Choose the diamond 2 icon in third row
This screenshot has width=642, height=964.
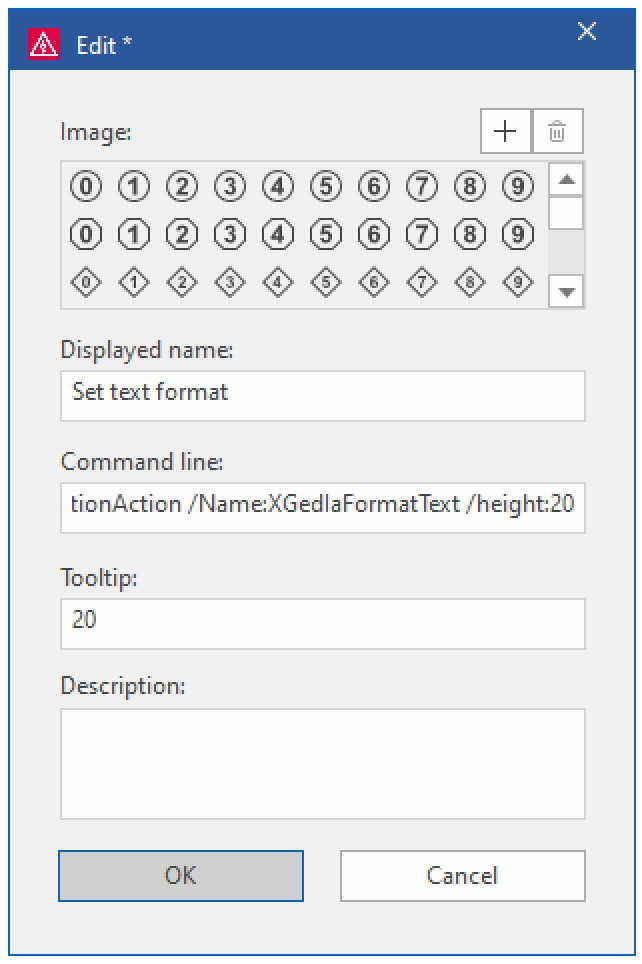point(182,282)
